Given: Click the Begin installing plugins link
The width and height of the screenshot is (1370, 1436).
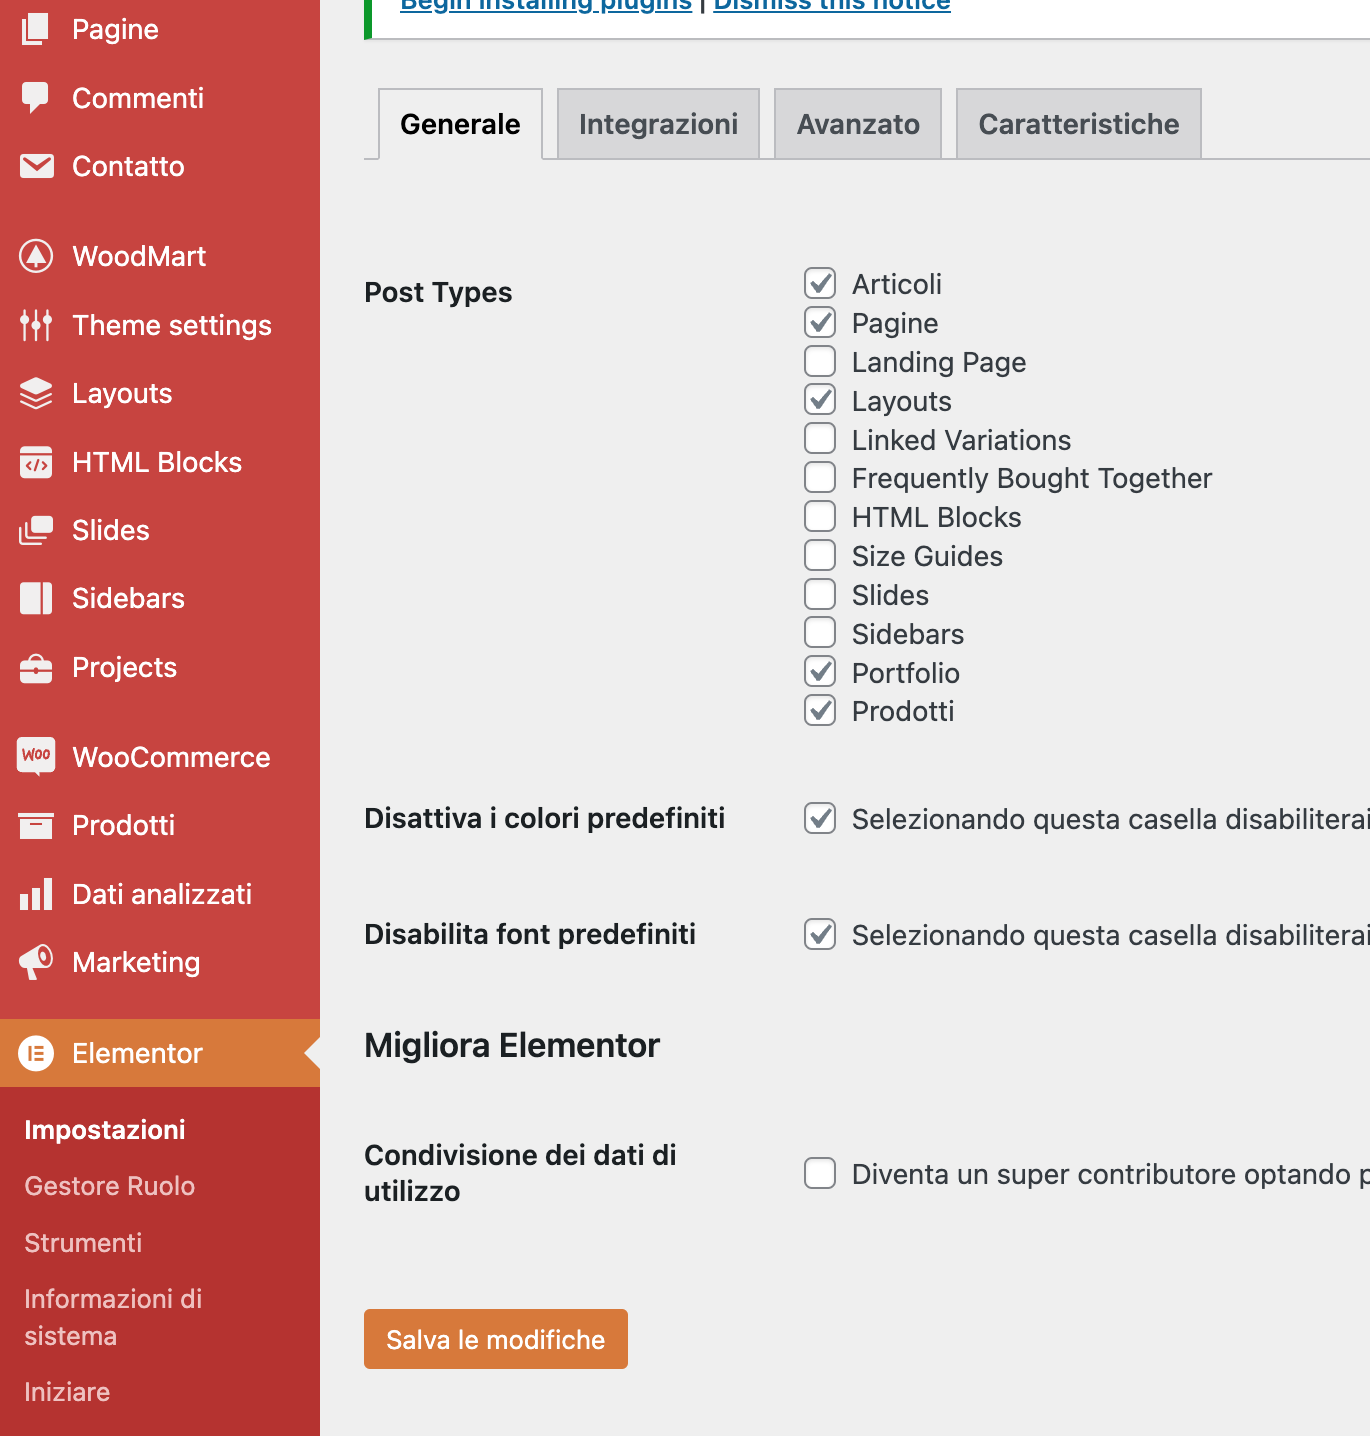Looking at the screenshot, I should pyautogui.click(x=546, y=5).
